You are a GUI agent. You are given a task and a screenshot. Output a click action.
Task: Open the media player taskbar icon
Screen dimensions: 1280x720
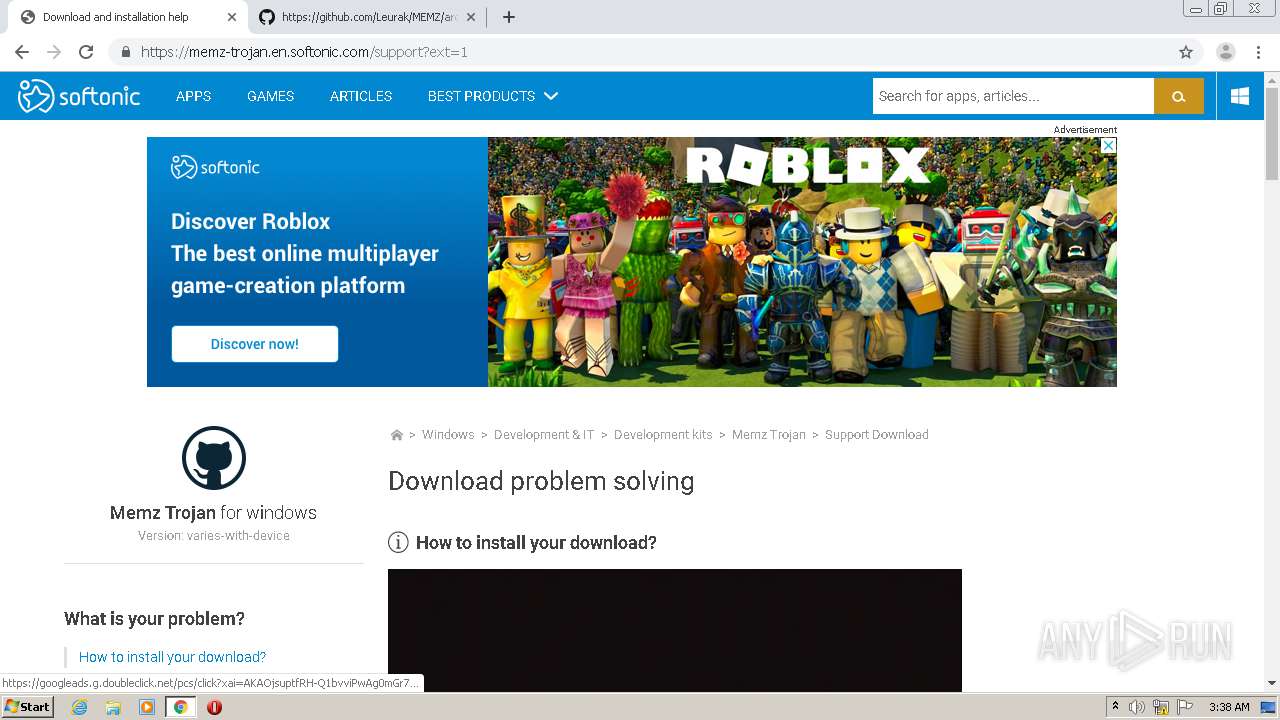147,707
